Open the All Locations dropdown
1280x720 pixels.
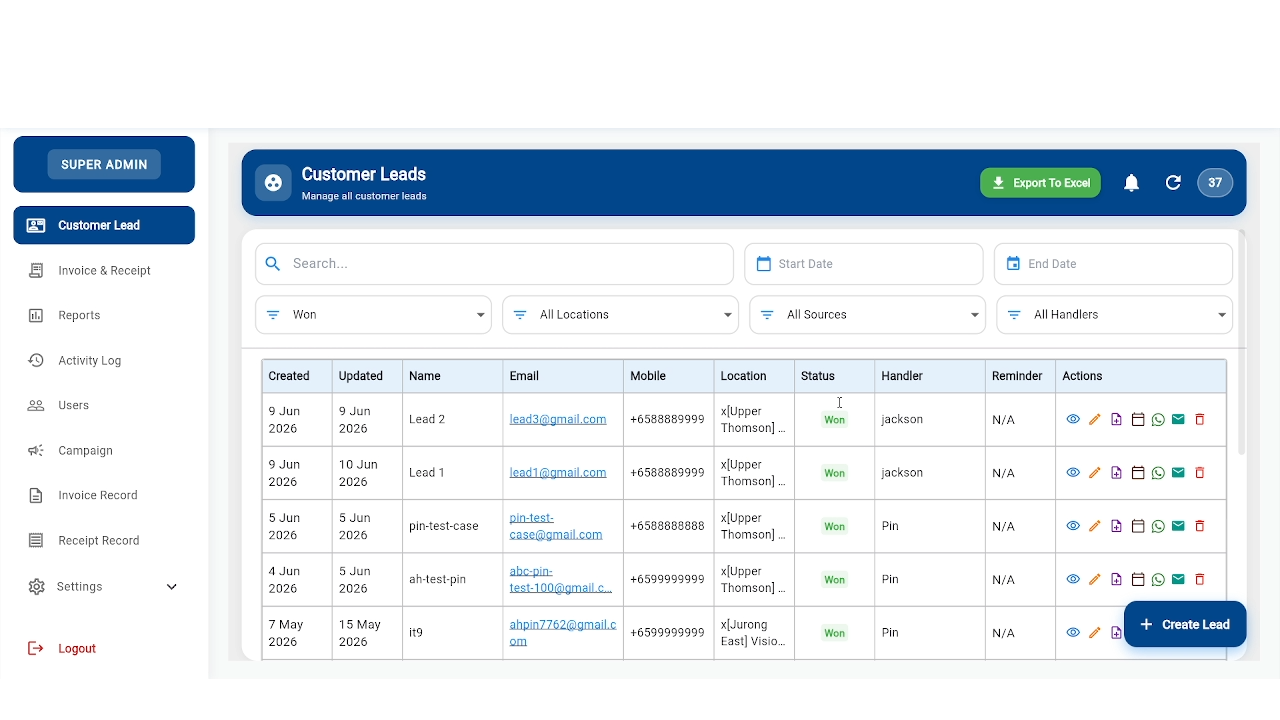coord(620,315)
